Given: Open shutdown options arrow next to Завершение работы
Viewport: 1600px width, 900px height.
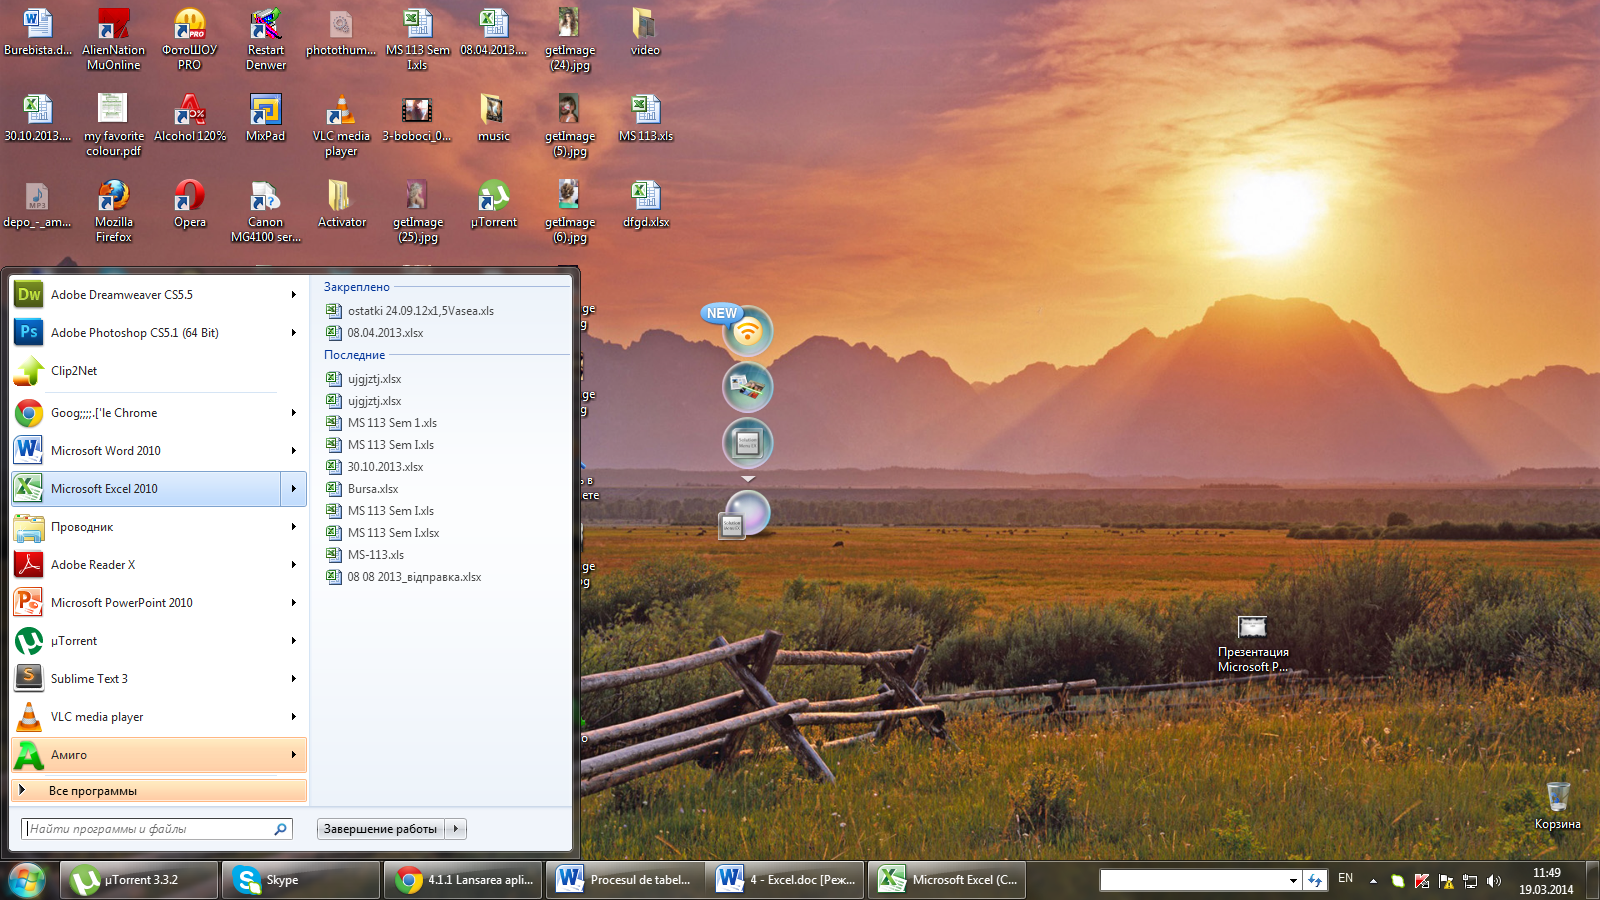Looking at the screenshot, I should click(x=456, y=829).
